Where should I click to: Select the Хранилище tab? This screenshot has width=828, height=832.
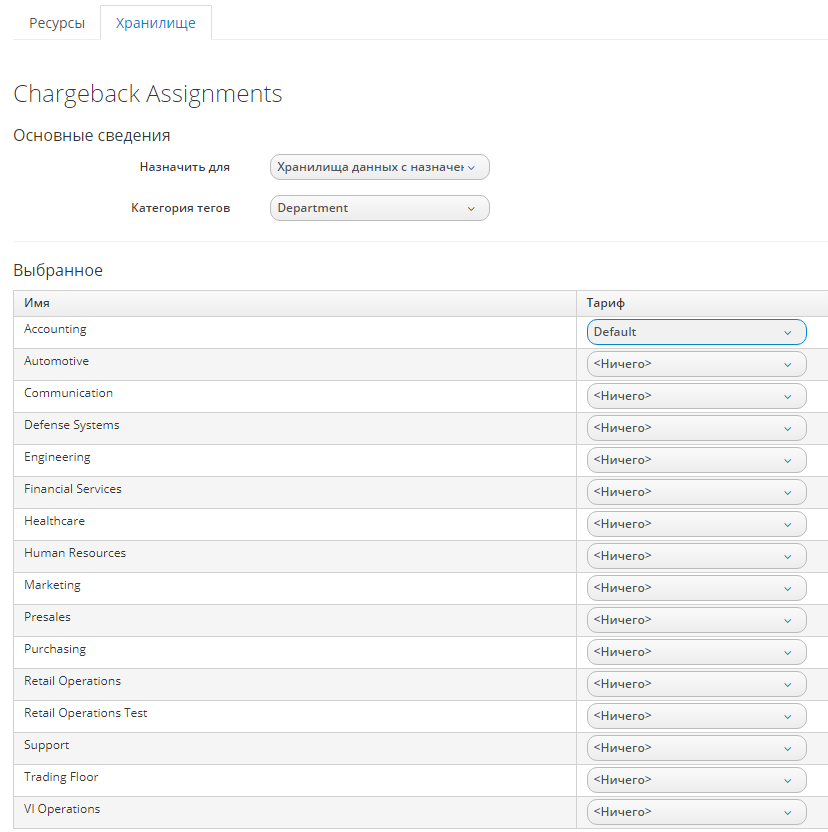click(x=155, y=23)
